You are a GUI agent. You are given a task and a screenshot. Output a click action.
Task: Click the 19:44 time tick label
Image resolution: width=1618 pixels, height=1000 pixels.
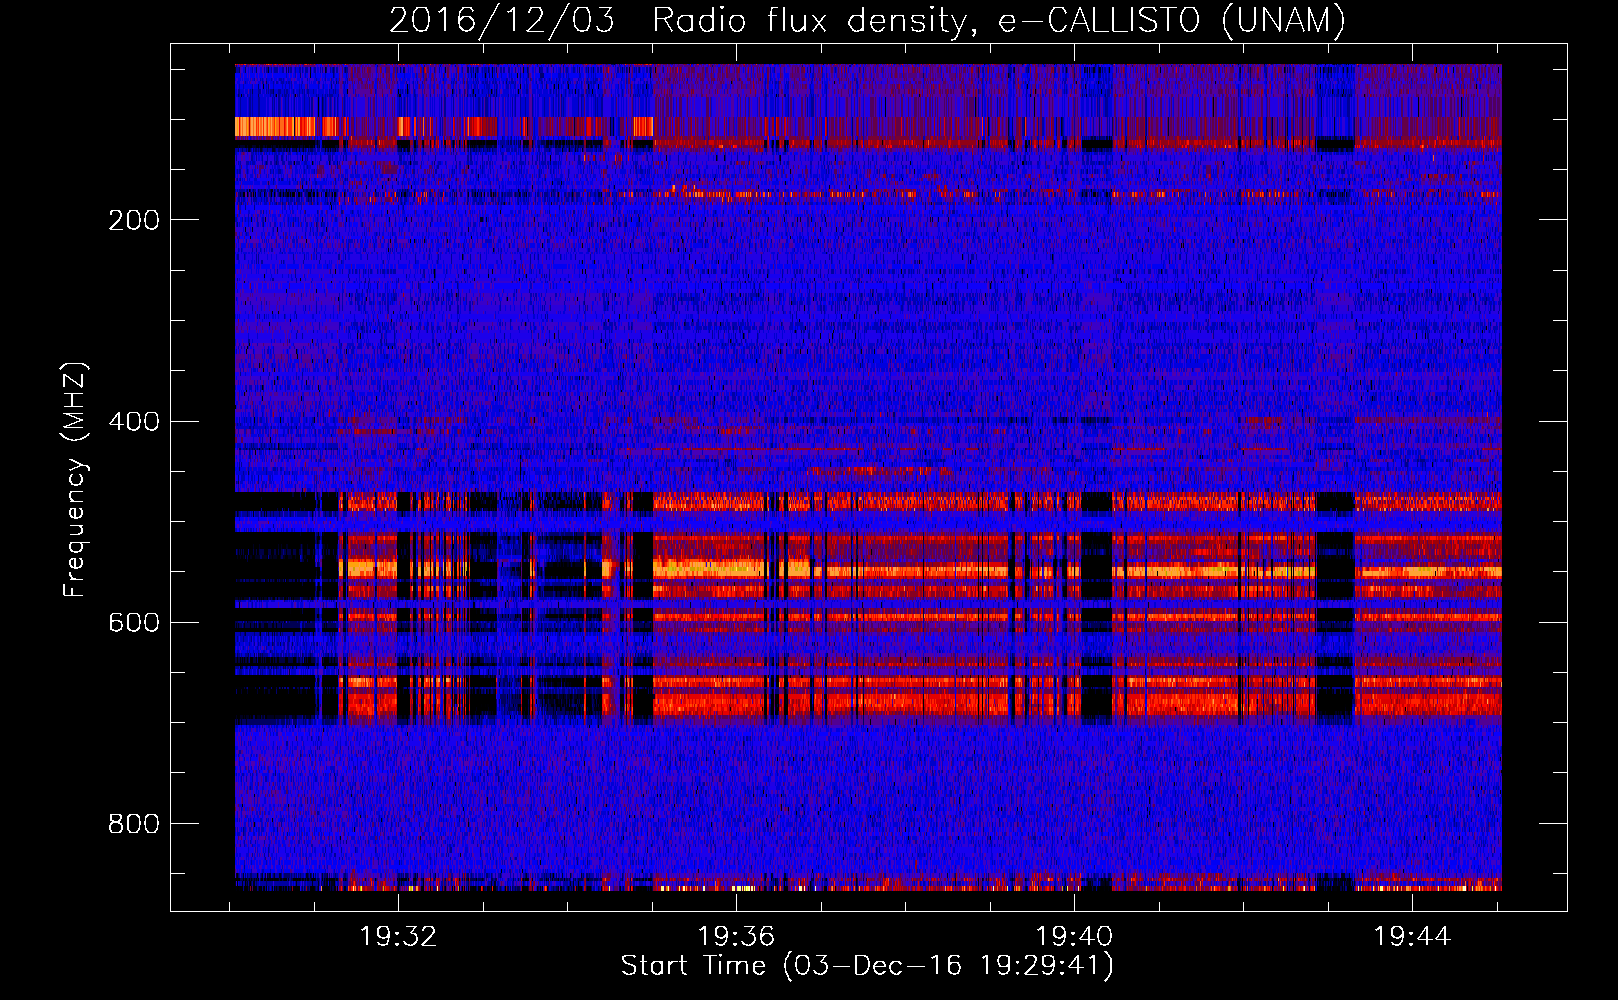[x=1412, y=937]
